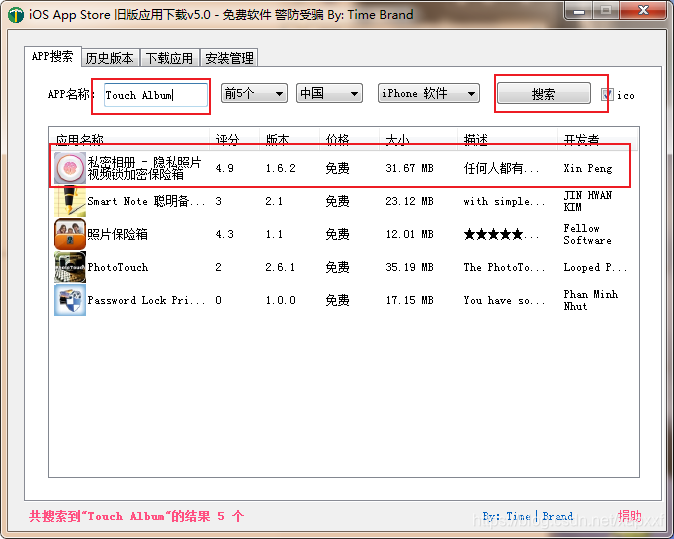The image size is (674, 539).
Task: Click the Xin Peng developer cell
Action: click(588, 168)
